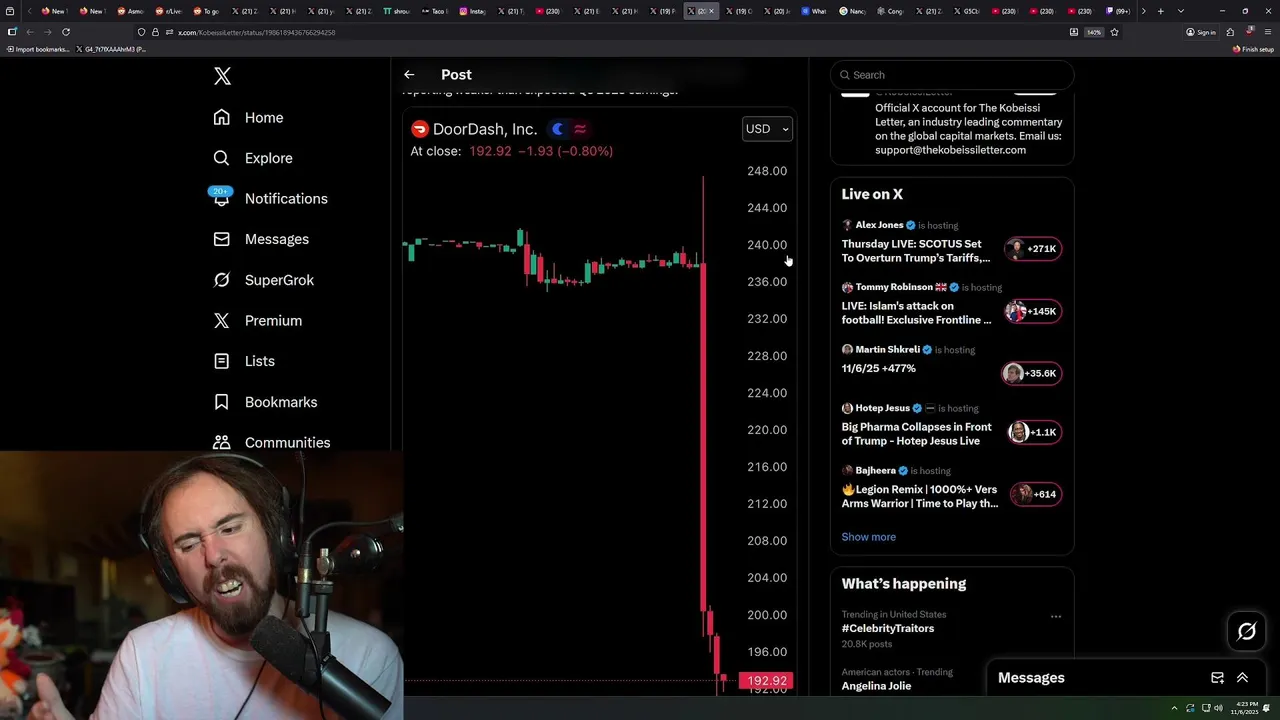Image resolution: width=1280 pixels, height=720 pixels.
Task: Open the #CelebrityTraitors trending topic
Action: 887,628
